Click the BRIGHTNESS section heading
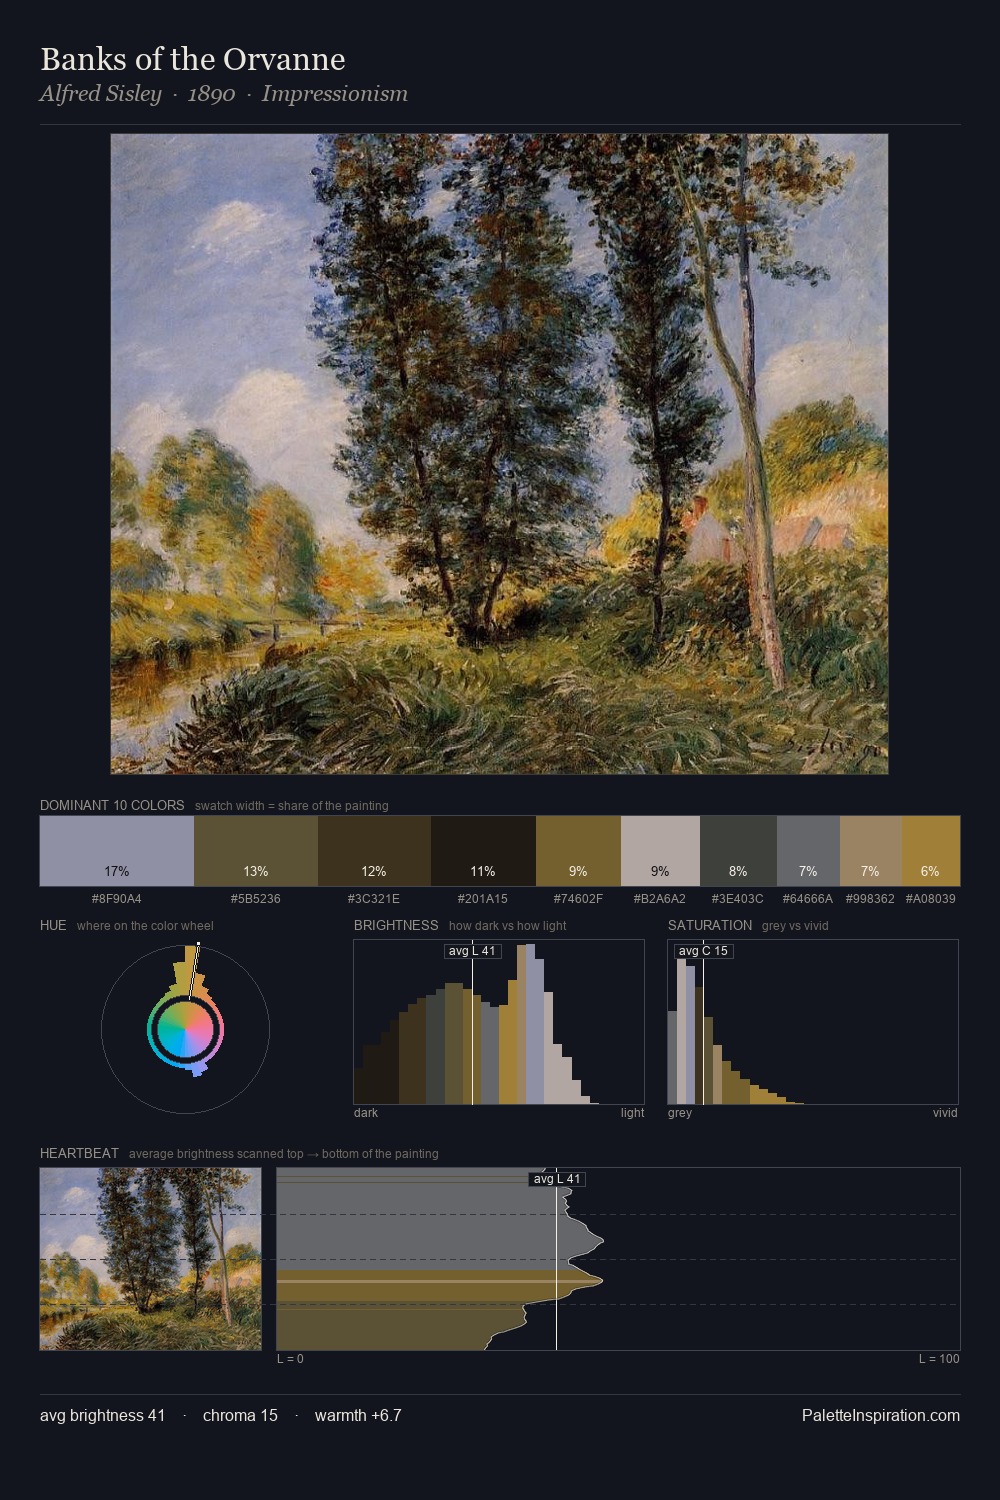This screenshot has height=1500, width=1000. click(x=396, y=925)
